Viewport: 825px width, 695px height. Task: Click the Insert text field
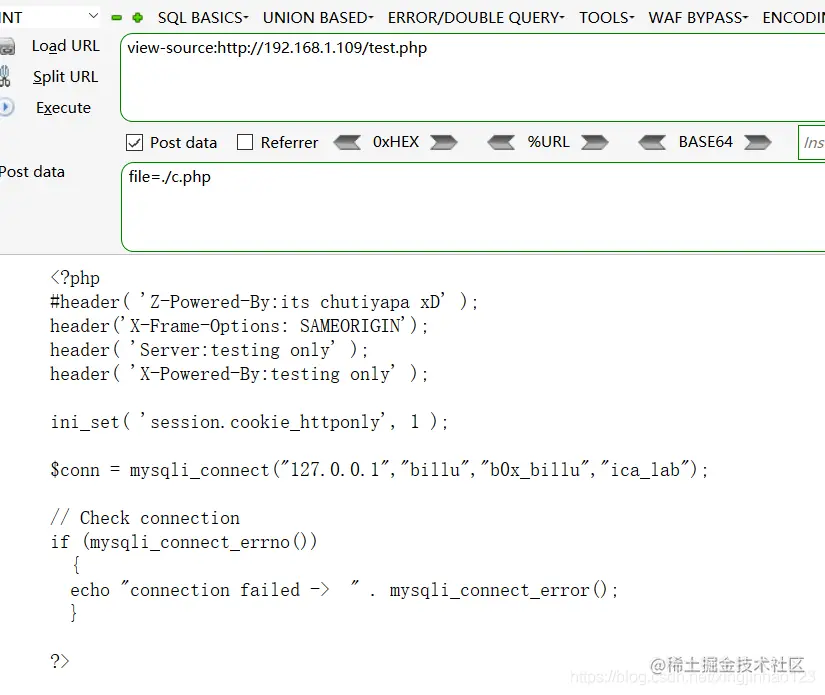point(811,143)
